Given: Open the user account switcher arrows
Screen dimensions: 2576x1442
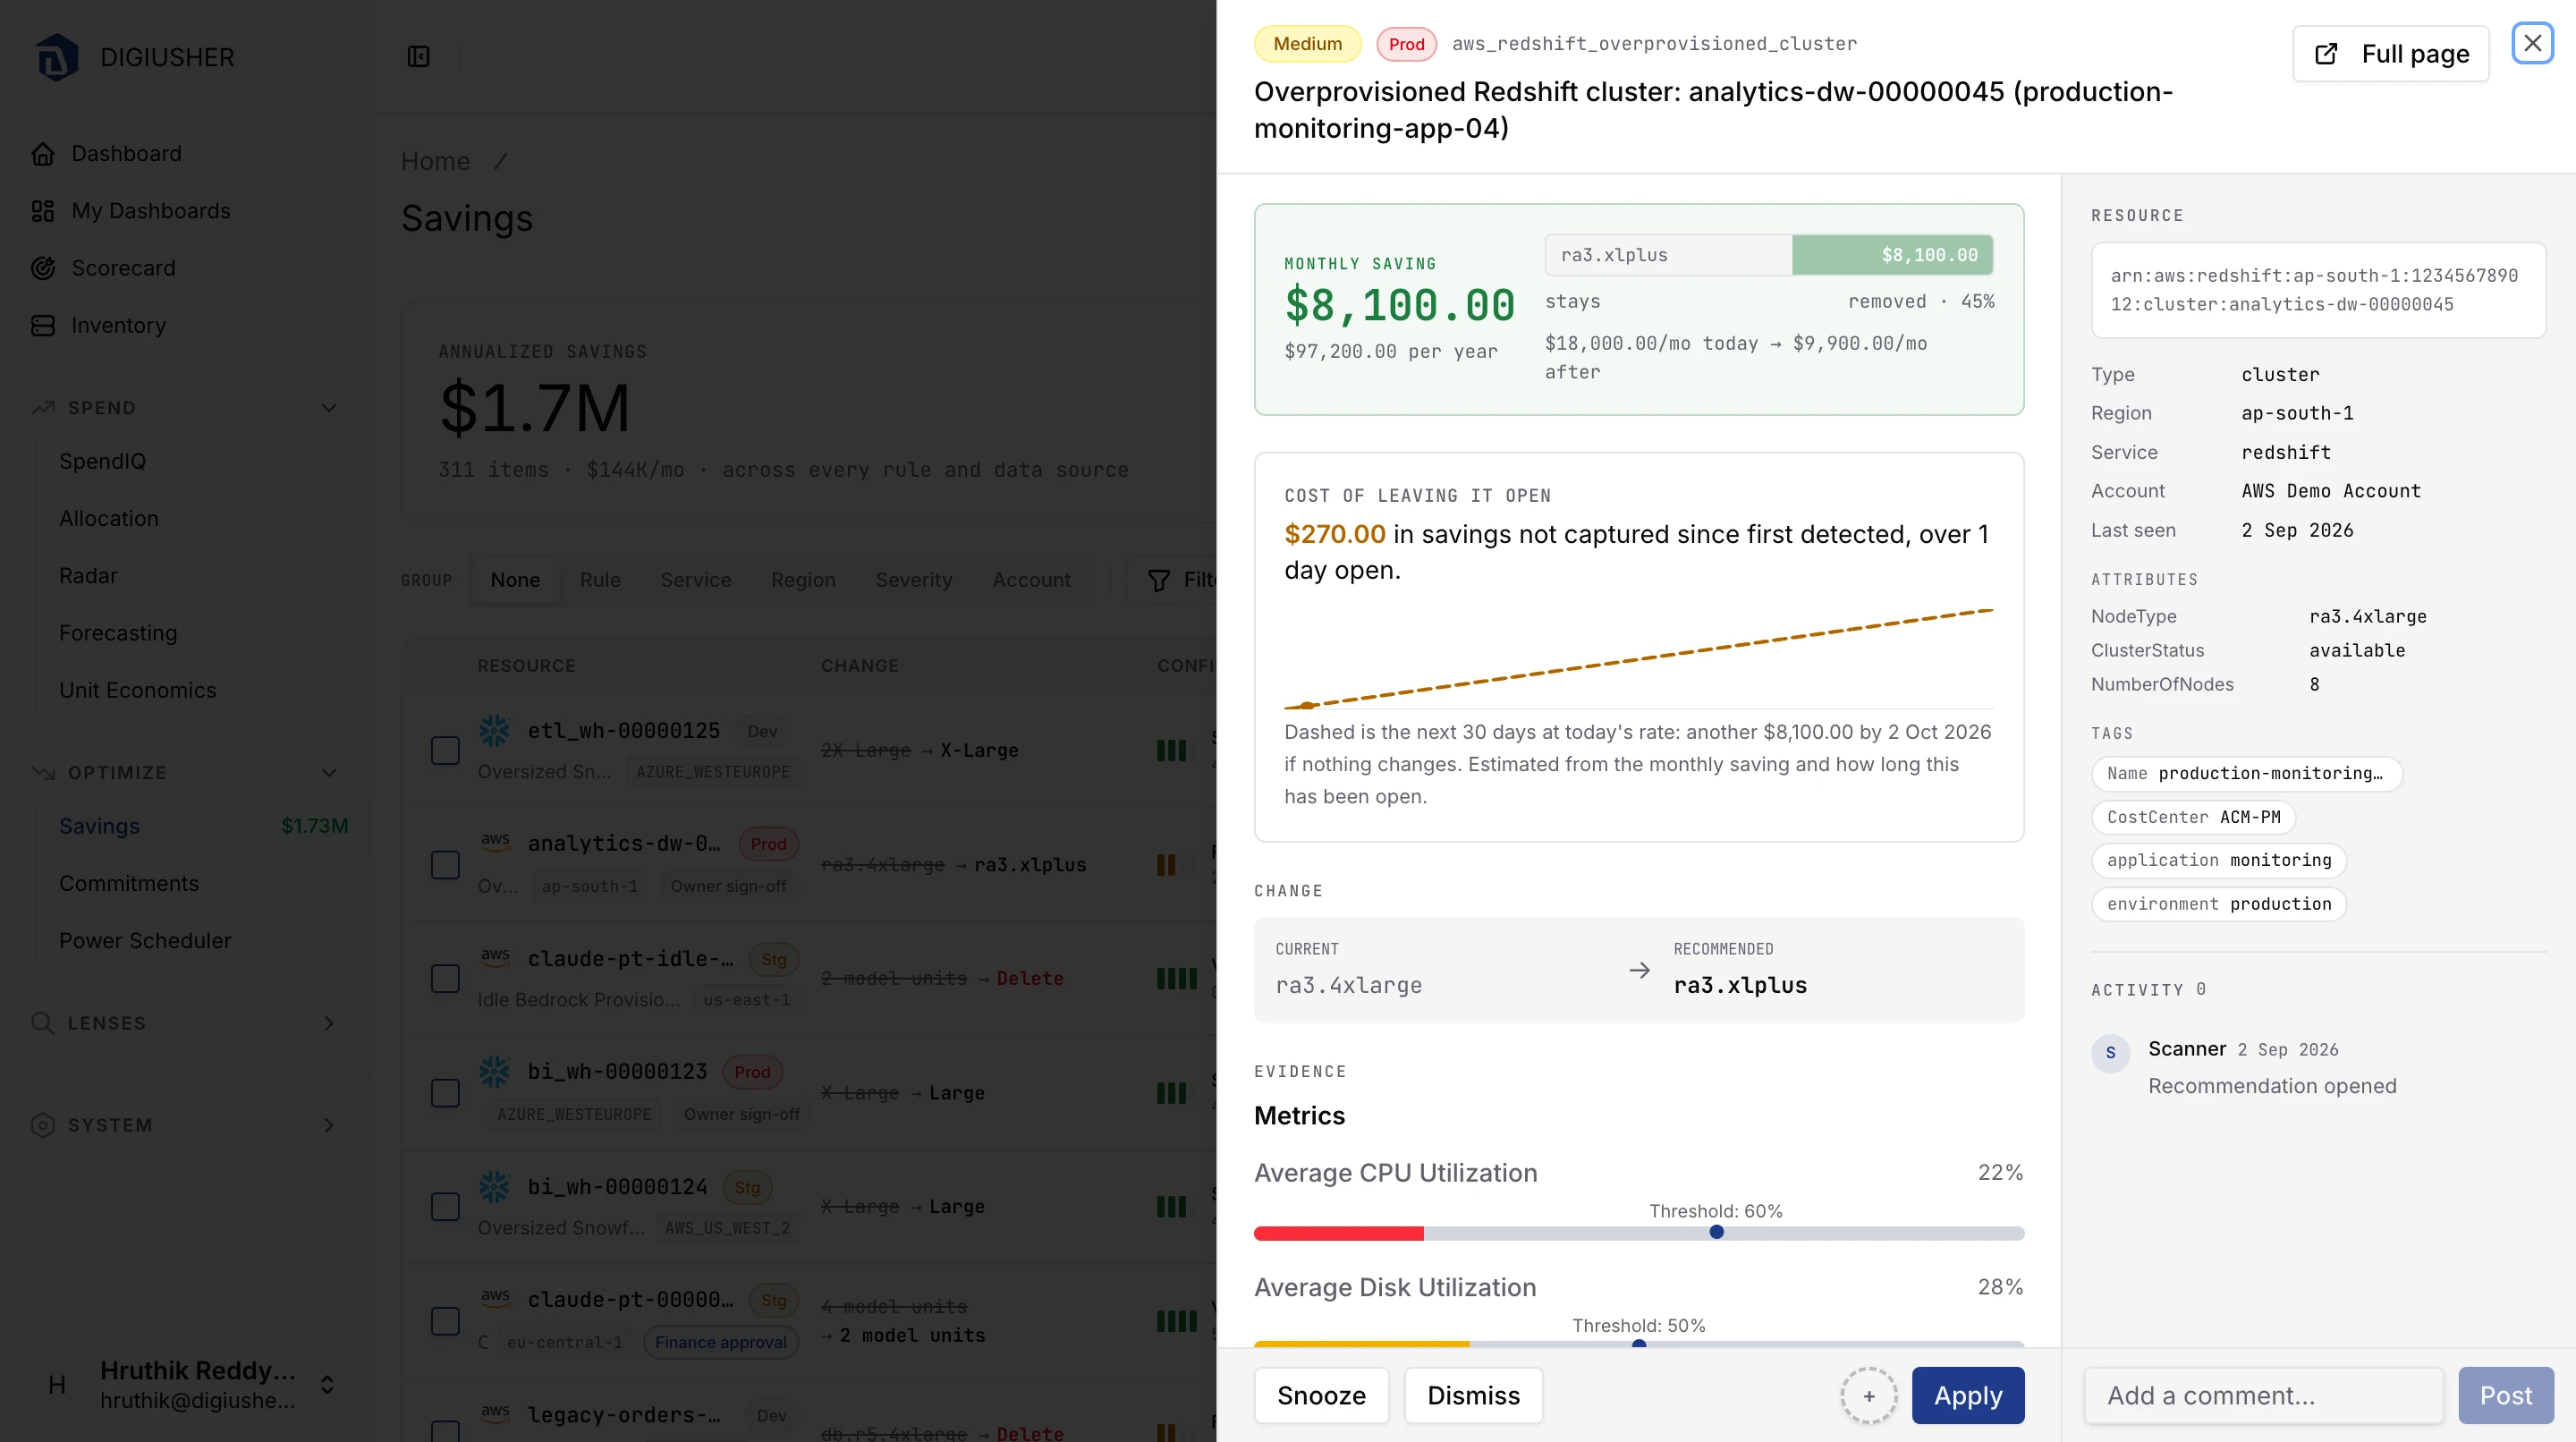Looking at the screenshot, I should tap(327, 1385).
